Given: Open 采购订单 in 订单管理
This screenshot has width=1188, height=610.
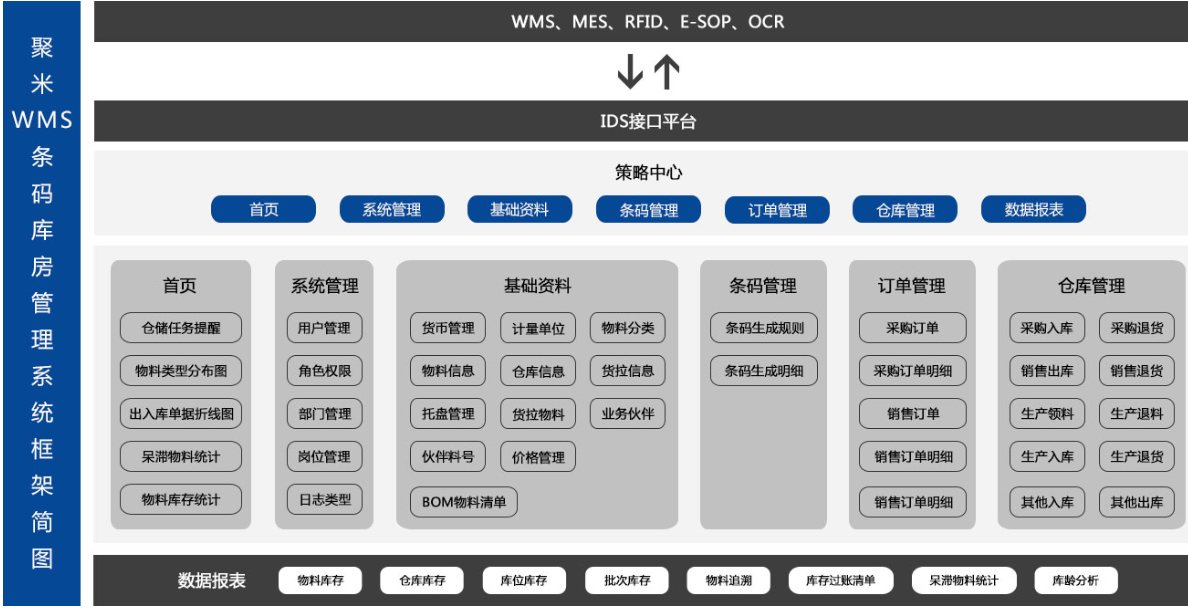Looking at the screenshot, I should pos(912,328).
